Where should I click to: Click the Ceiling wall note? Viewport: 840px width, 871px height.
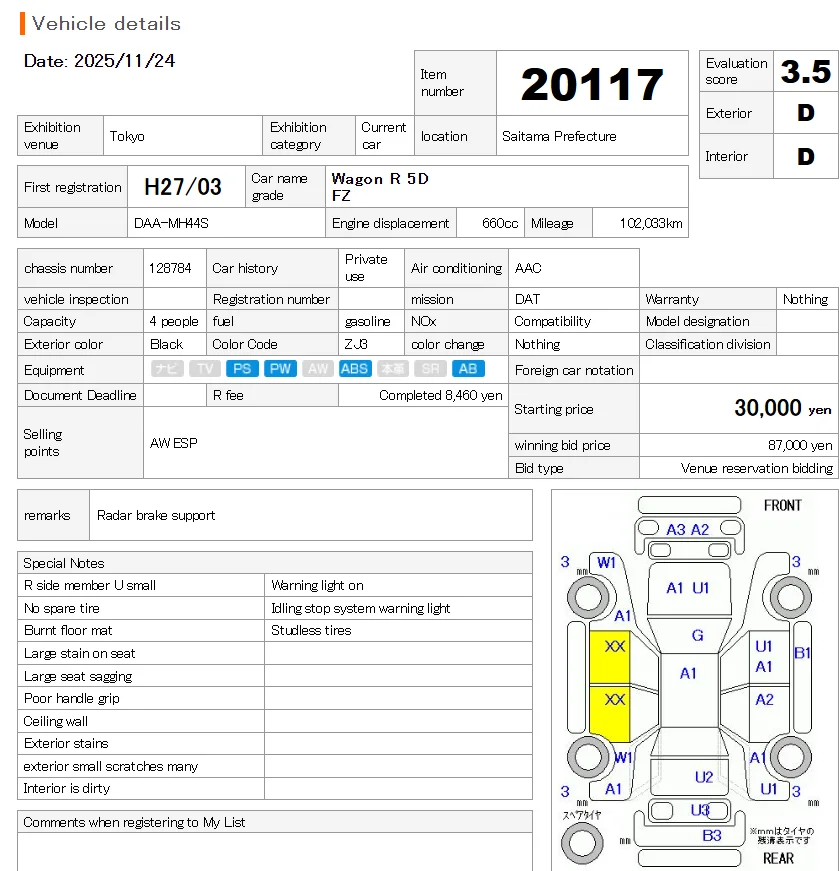[56, 722]
